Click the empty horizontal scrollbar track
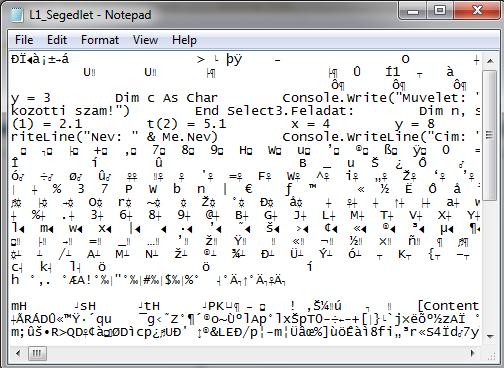The height and width of the screenshot is (368, 504). (x=256, y=353)
